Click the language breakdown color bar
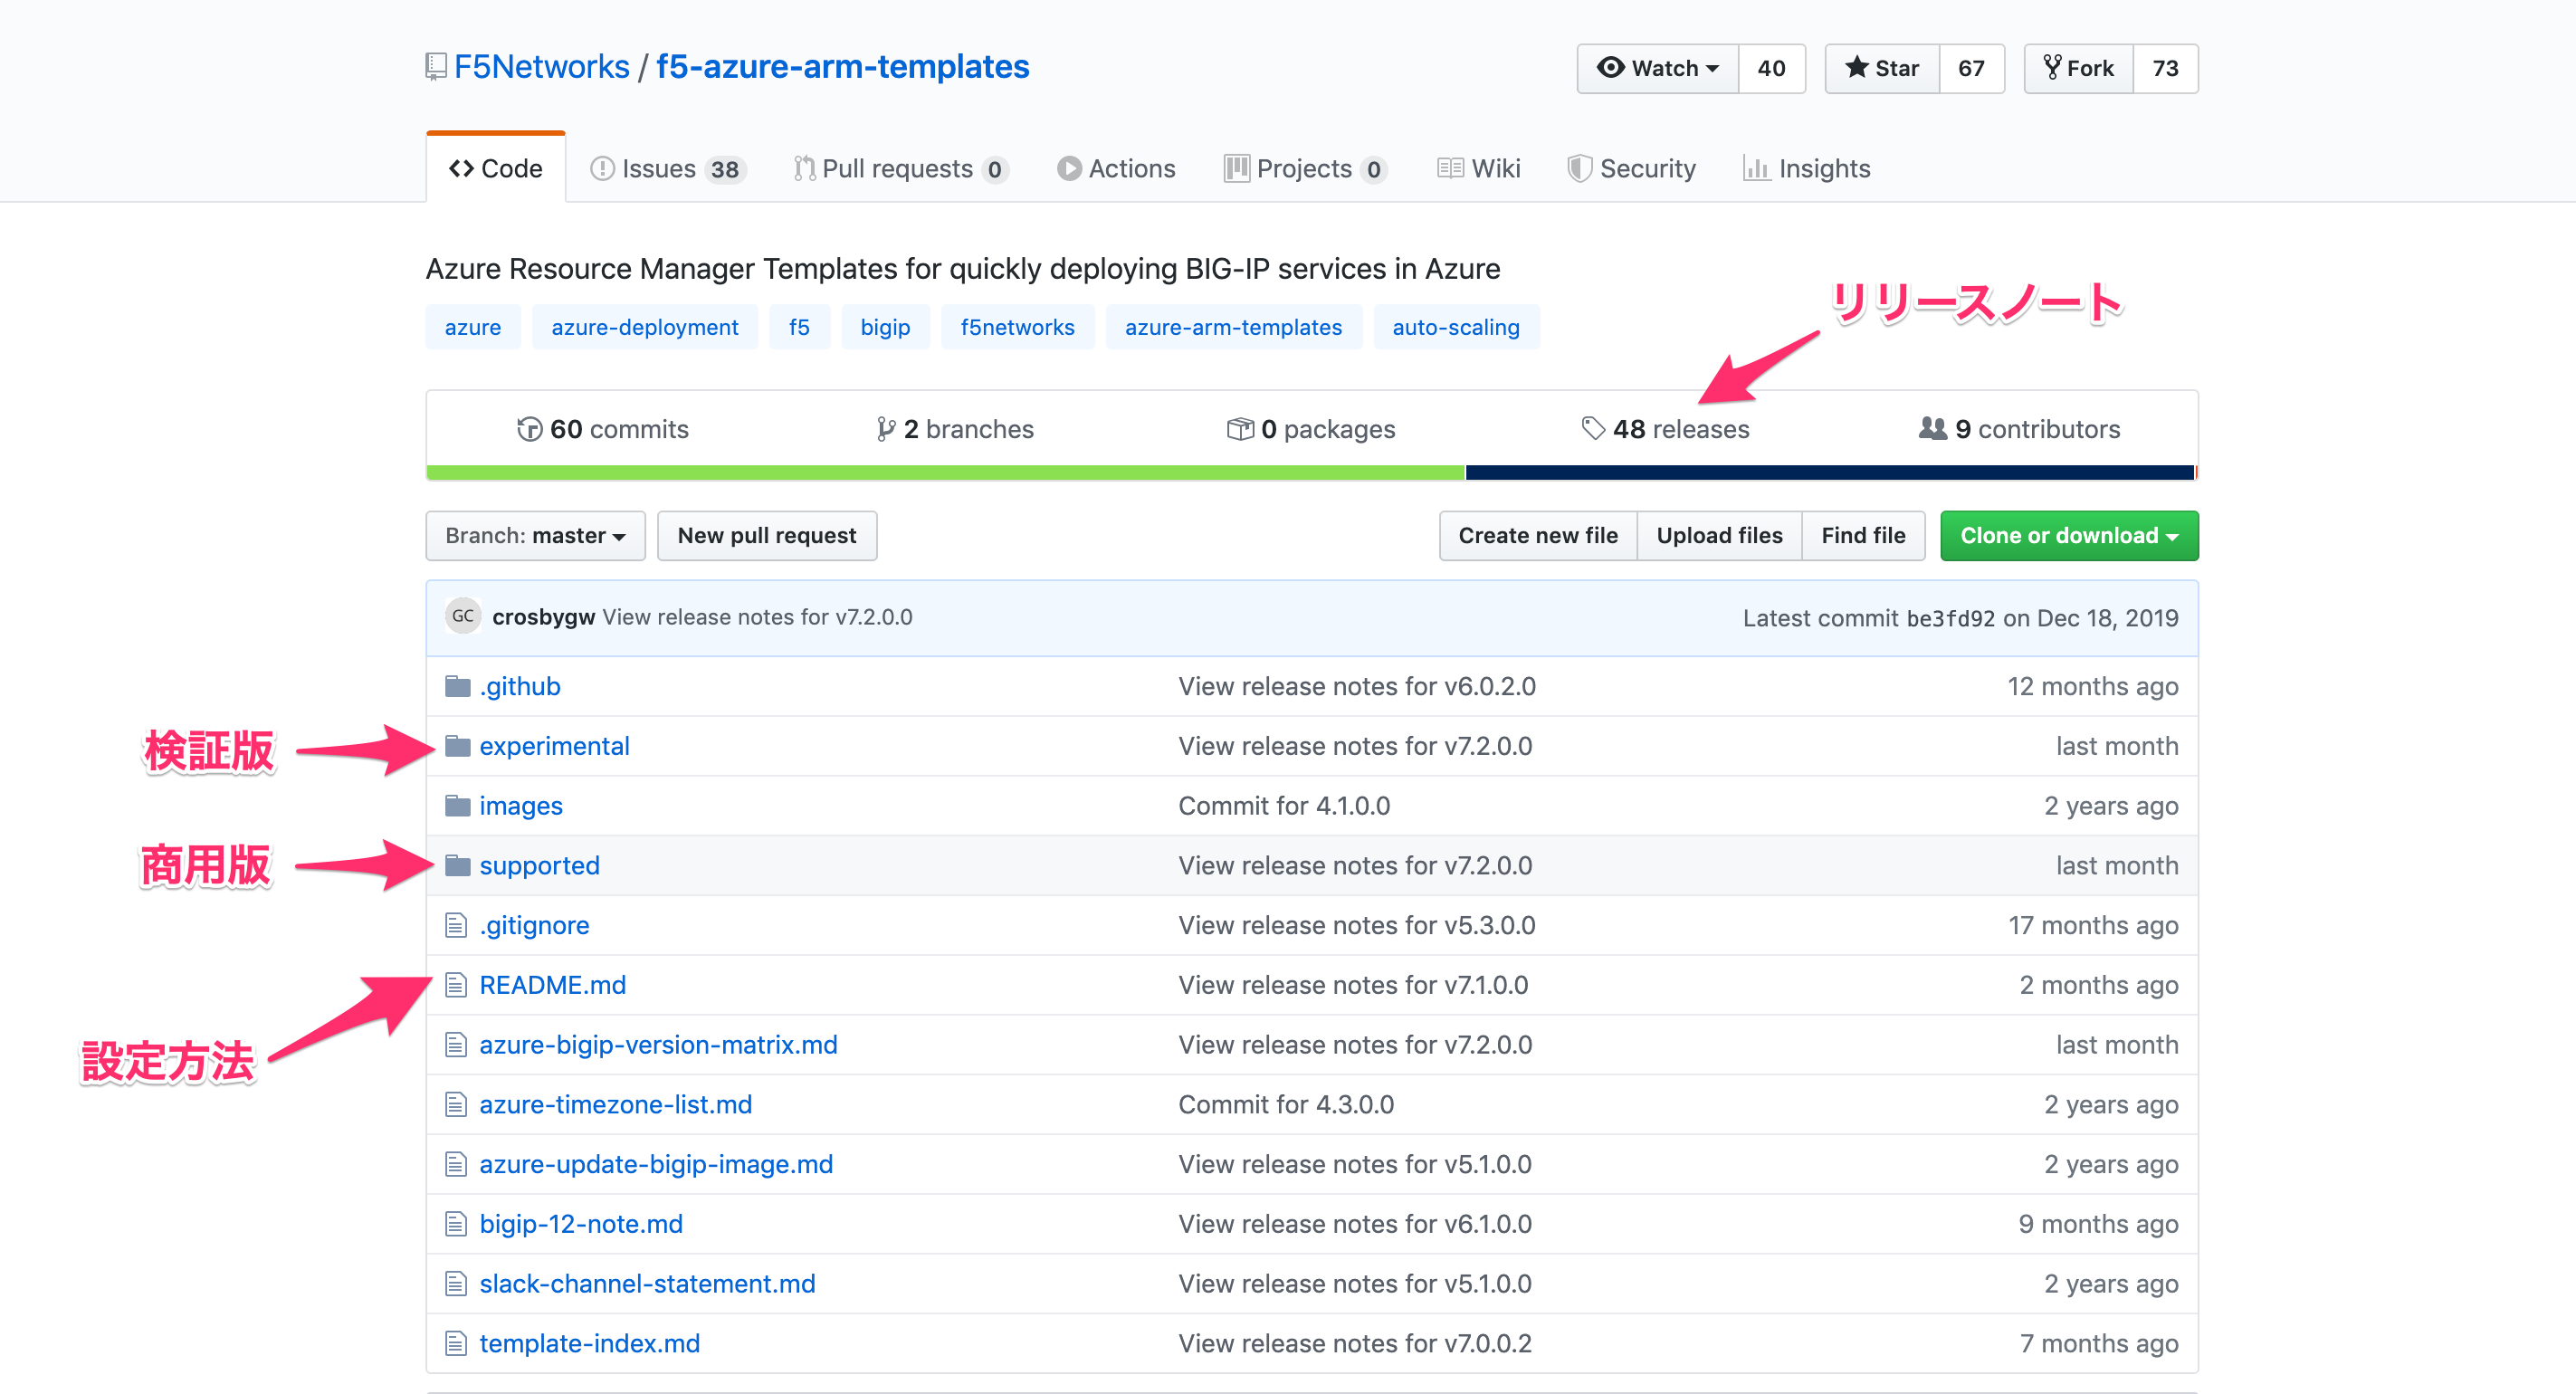2576x1394 pixels. [x=1311, y=472]
